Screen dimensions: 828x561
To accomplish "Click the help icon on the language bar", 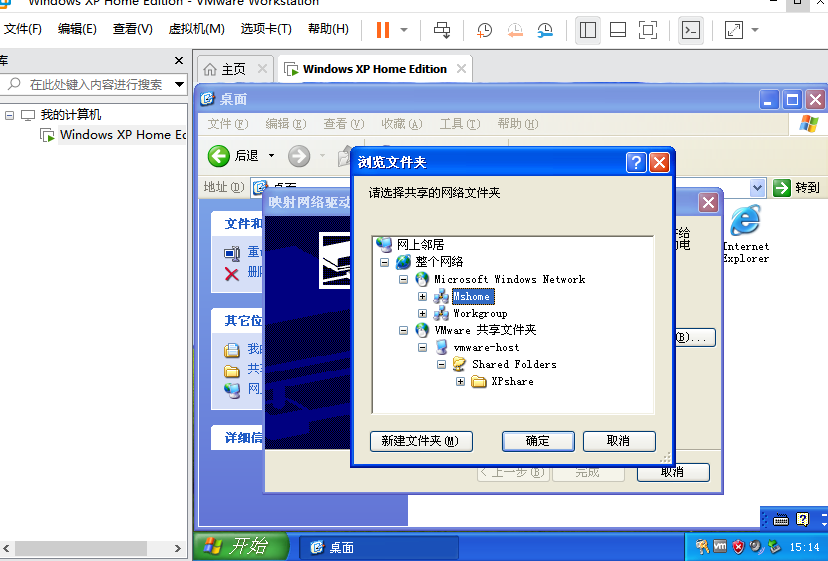I will [803, 520].
